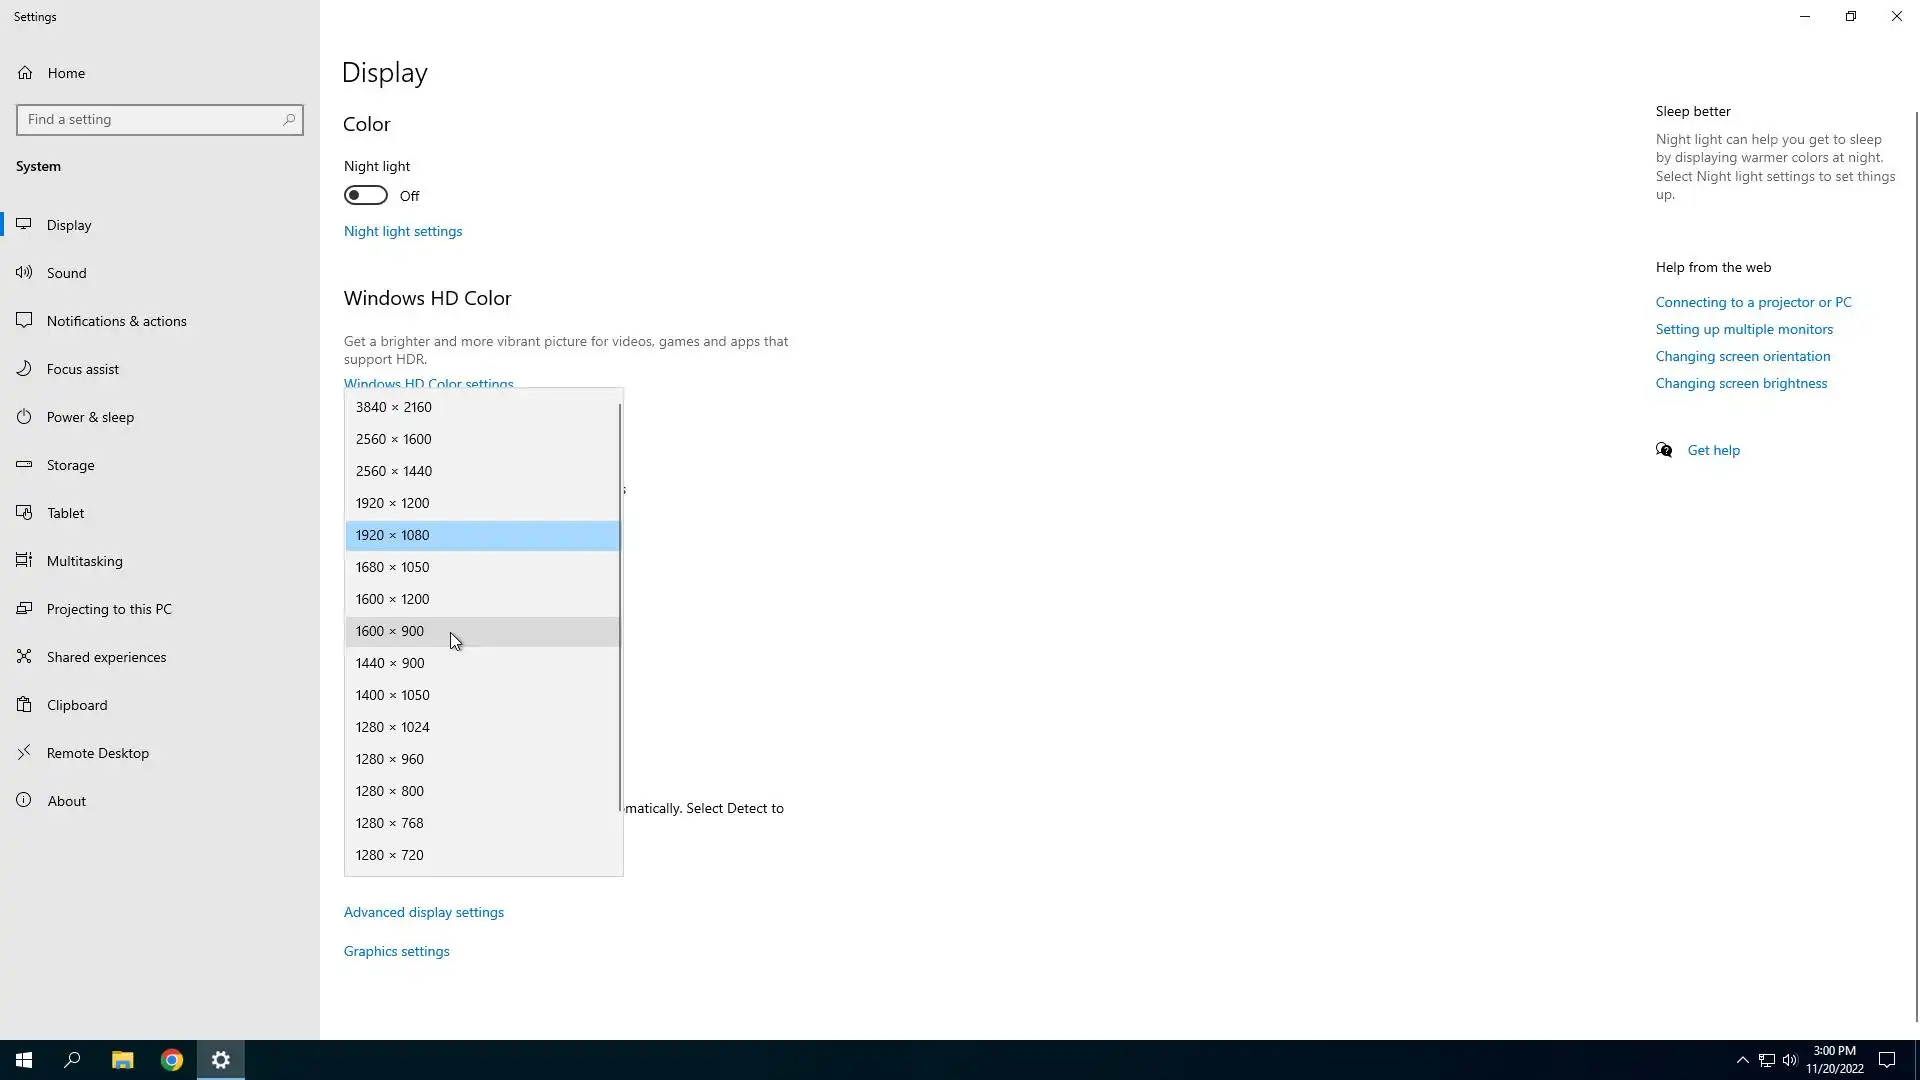Click the Get help chat icon

click(x=1664, y=450)
